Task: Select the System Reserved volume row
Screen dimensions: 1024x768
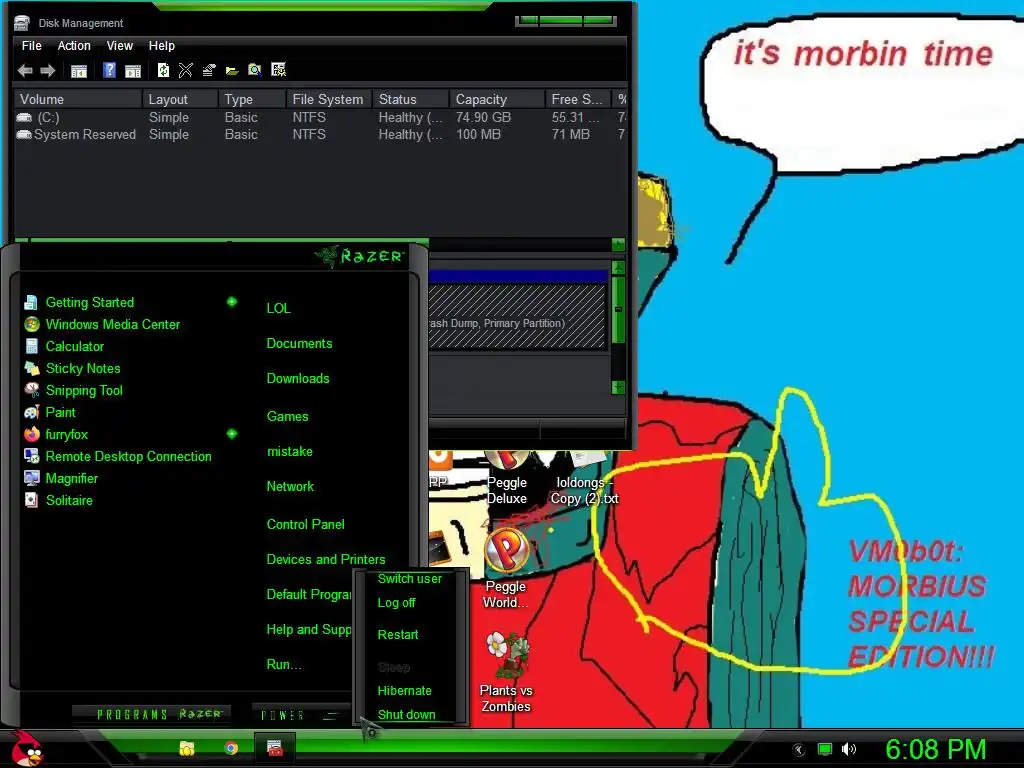Action: pyautogui.click(x=320, y=135)
